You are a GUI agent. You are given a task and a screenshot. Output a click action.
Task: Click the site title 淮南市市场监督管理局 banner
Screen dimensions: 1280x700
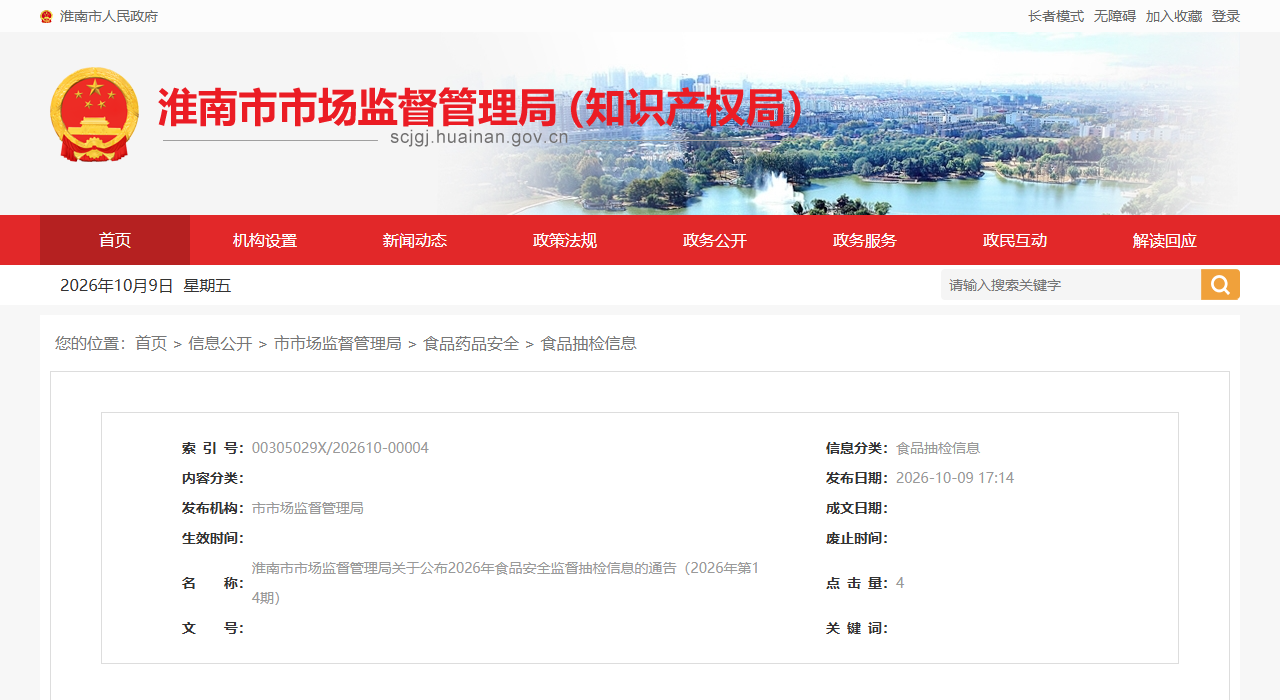pos(481,108)
